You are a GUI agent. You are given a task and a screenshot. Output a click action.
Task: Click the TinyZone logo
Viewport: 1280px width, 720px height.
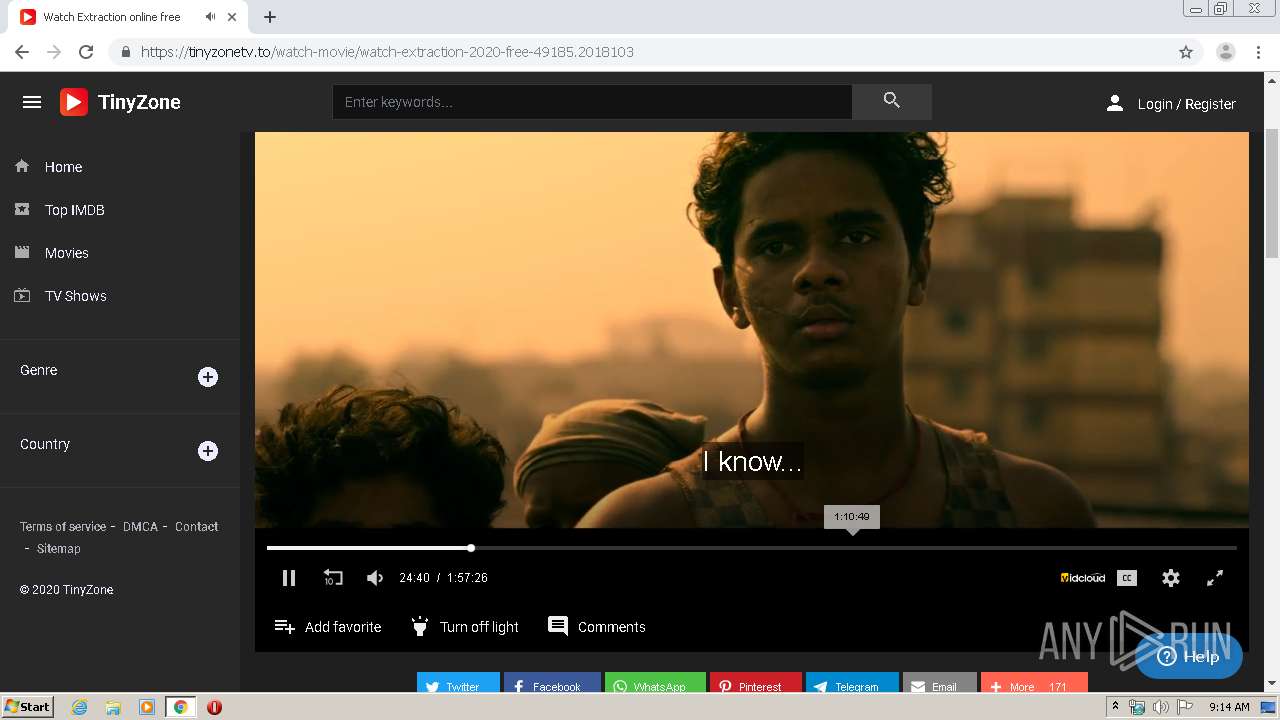point(120,102)
